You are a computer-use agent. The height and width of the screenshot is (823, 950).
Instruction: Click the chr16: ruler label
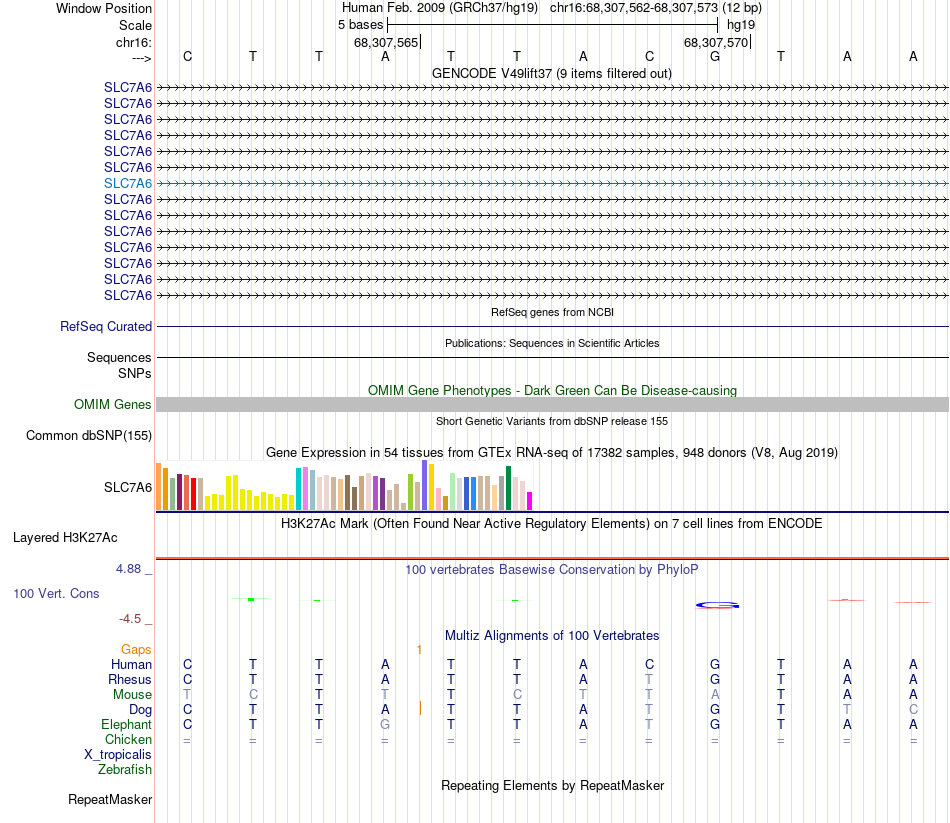pyautogui.click(x=134, y=42)
